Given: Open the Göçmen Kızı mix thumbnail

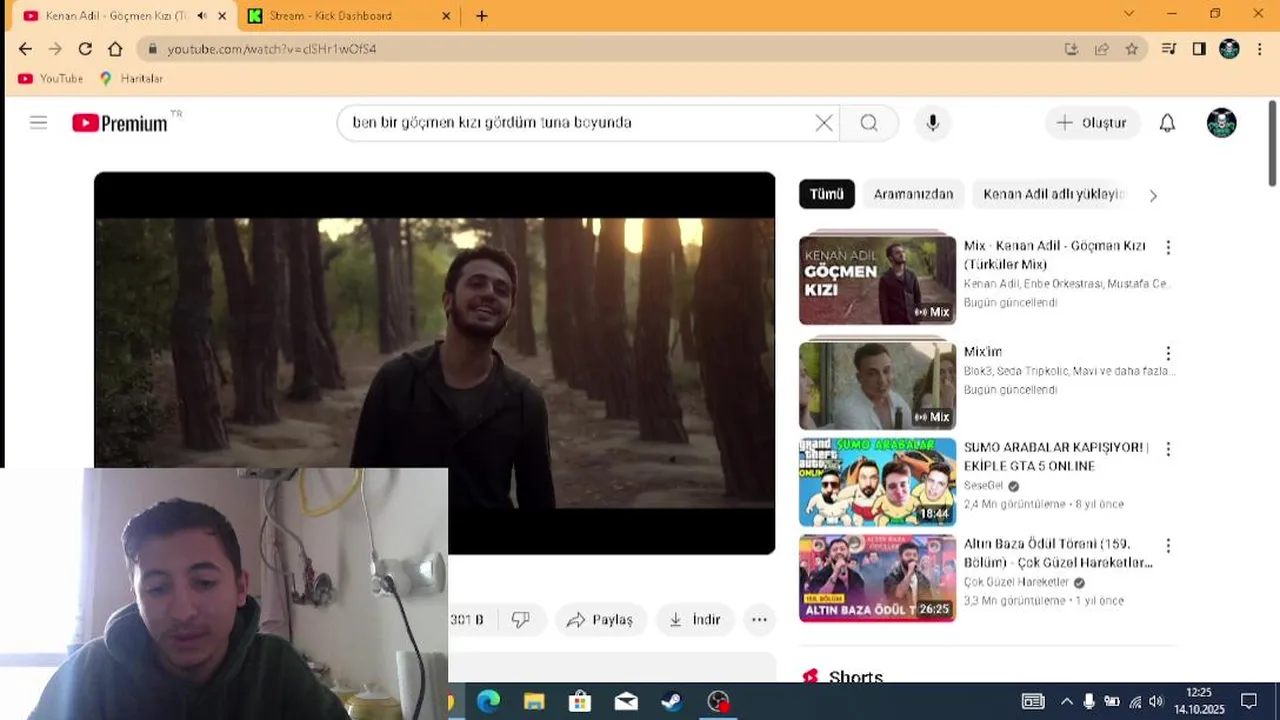Looking at the screenshot, I should (x=877, y=280).
